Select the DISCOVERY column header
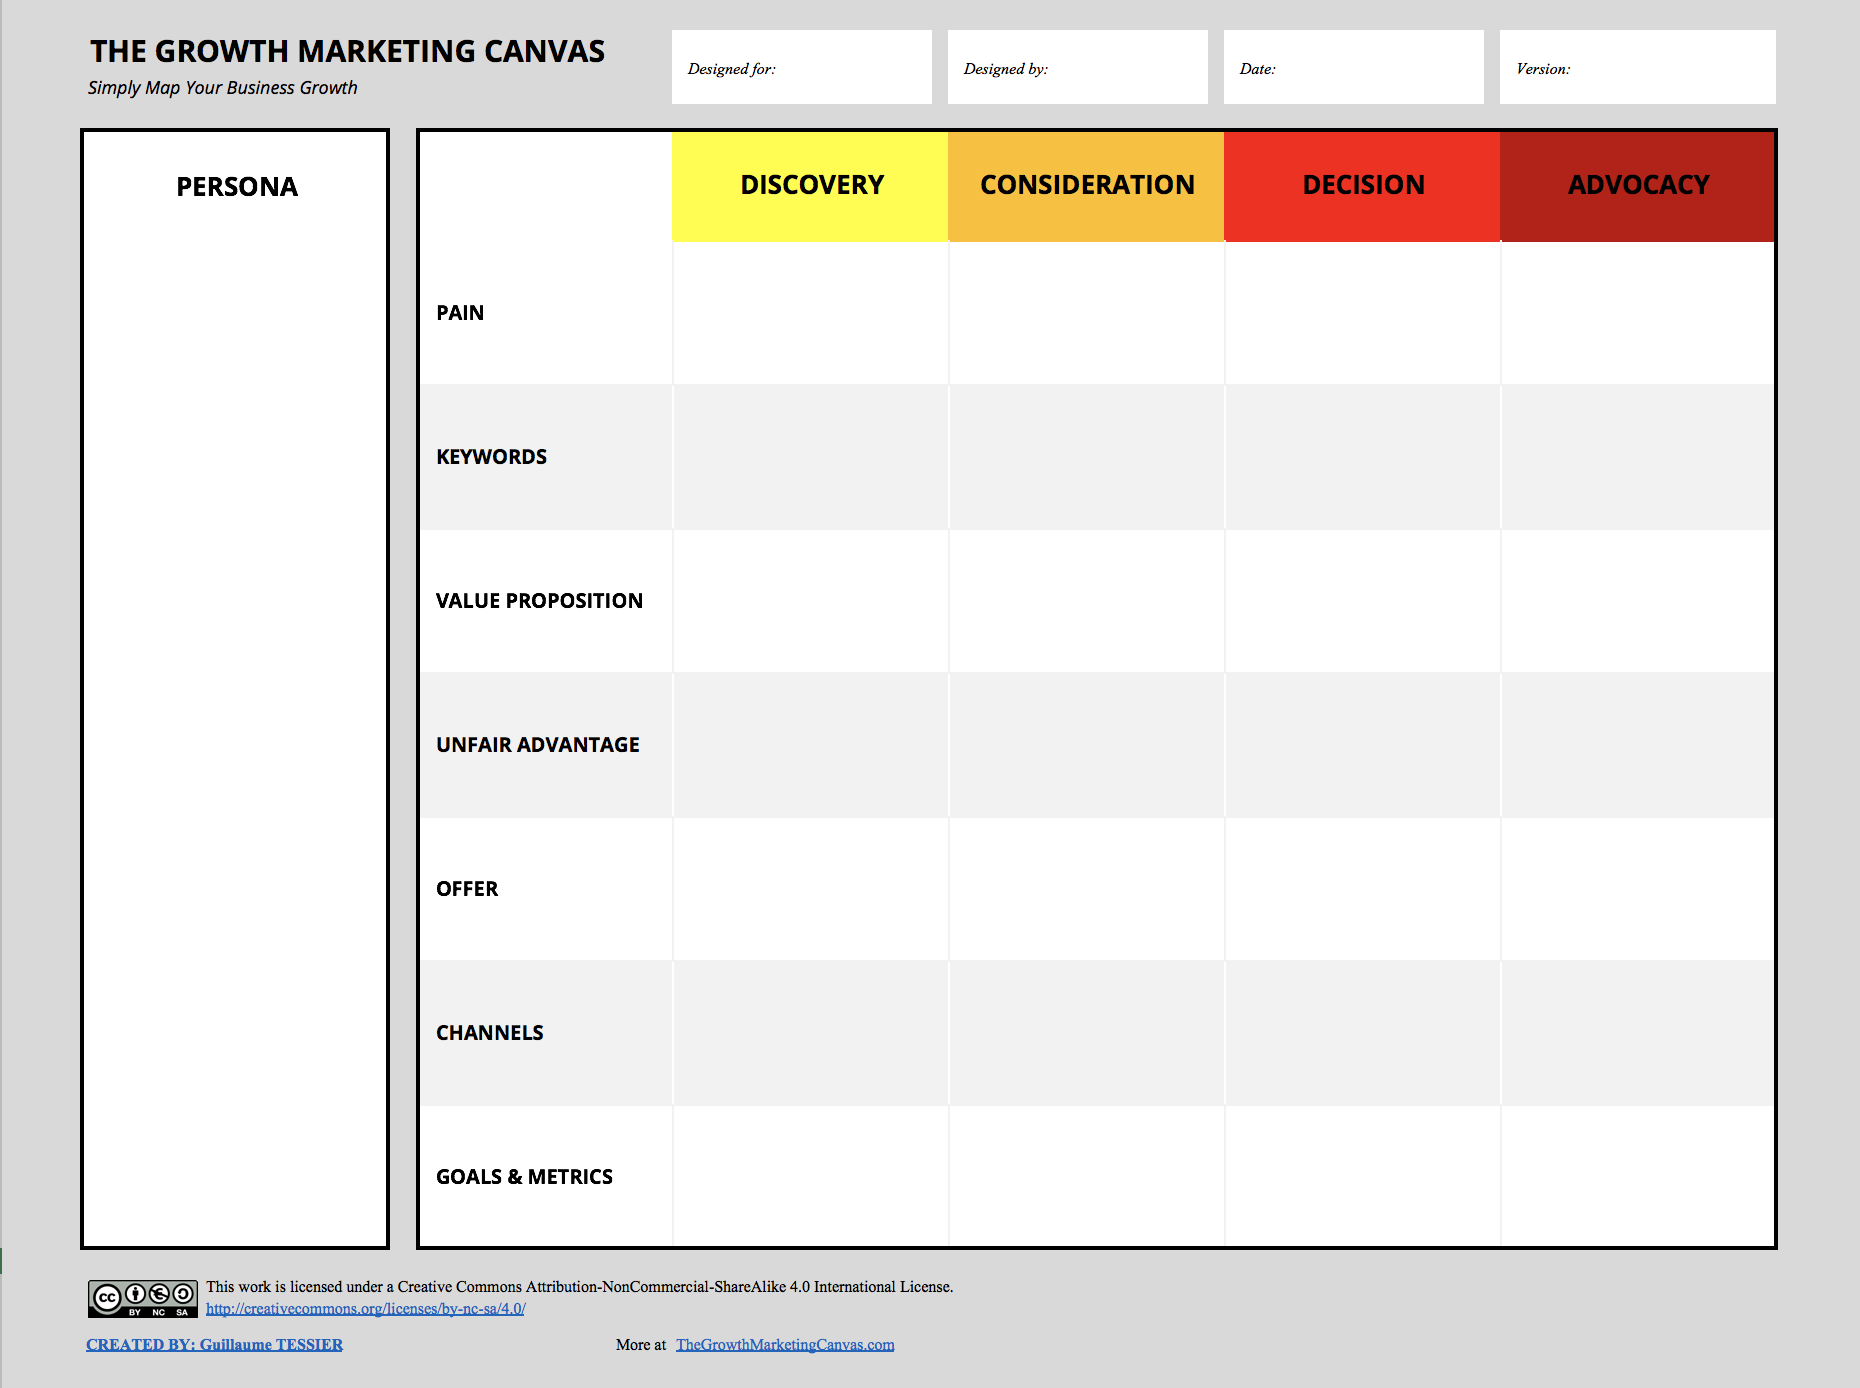The height and width of the screenshot is (1388, 1860). 810,185
